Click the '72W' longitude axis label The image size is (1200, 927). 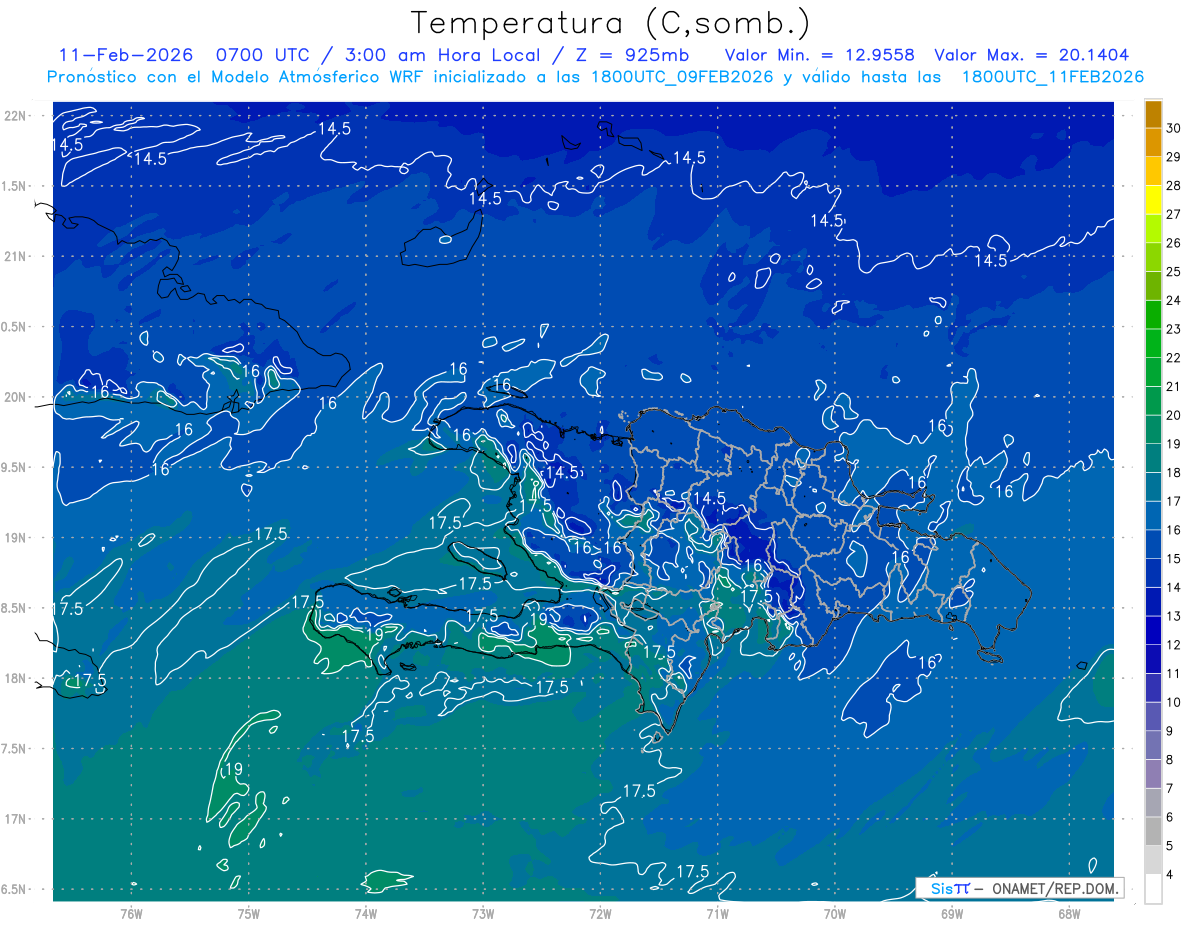point(600,914)
